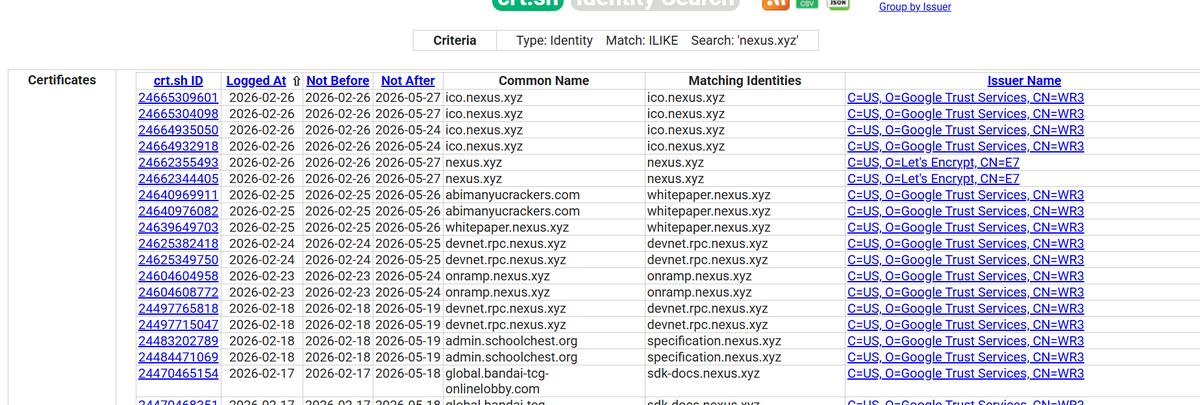This screenshot has width=1200, height=405.
Task: Open certificate ID 24625349750
Action: coord(178,260)
